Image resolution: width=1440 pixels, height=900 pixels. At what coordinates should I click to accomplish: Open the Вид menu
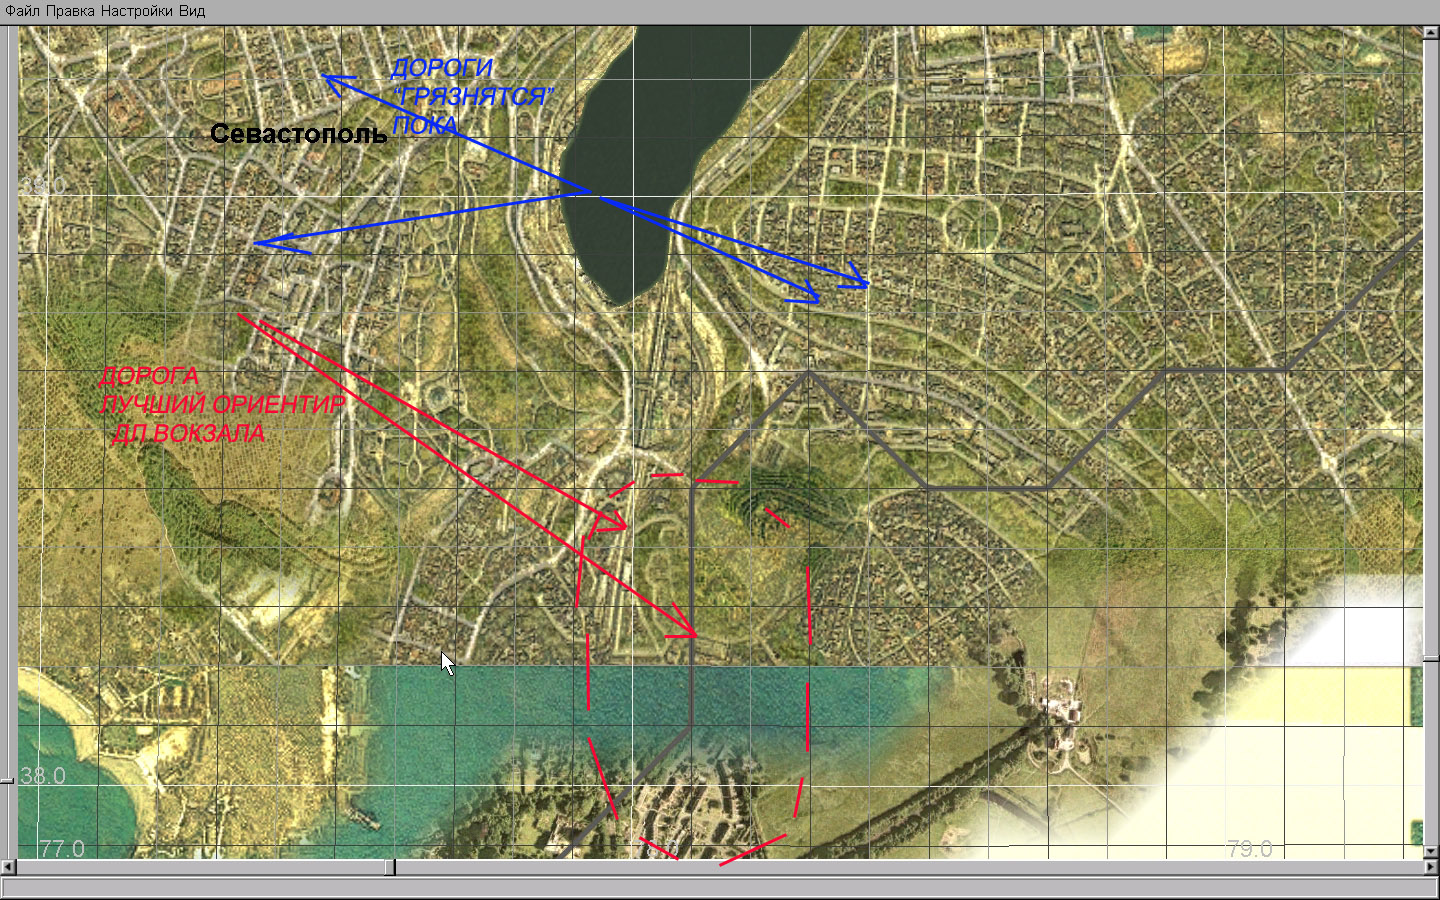click(193, 11)
